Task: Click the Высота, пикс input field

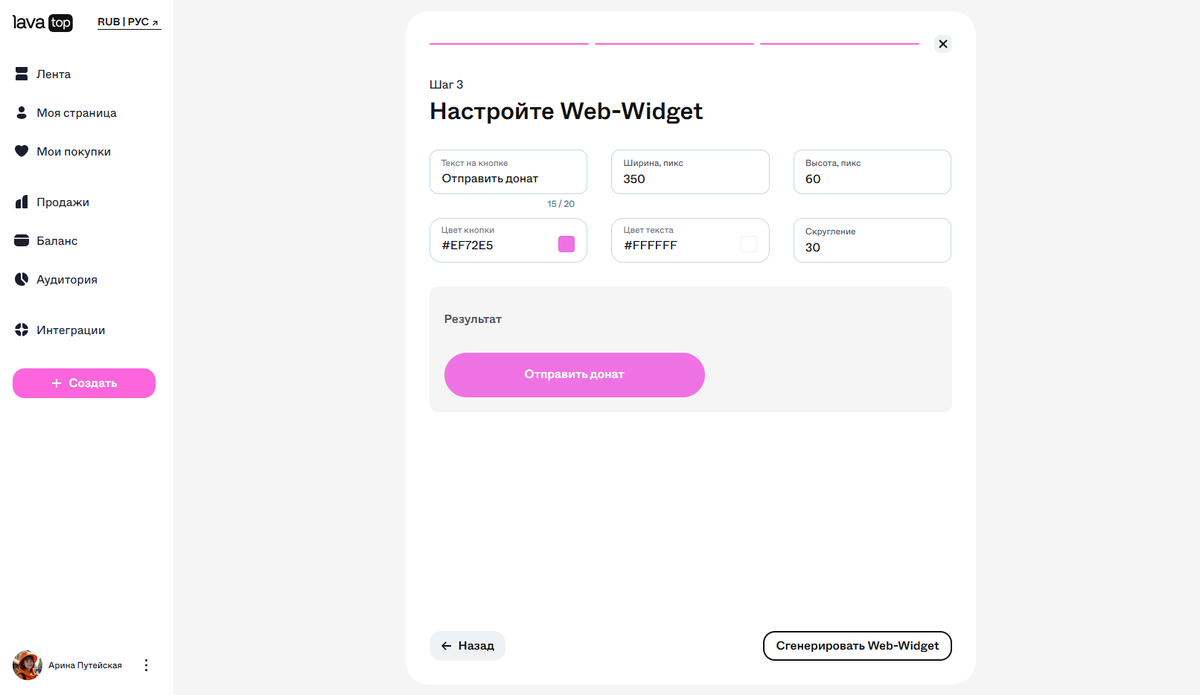Action: click(872, 172)
